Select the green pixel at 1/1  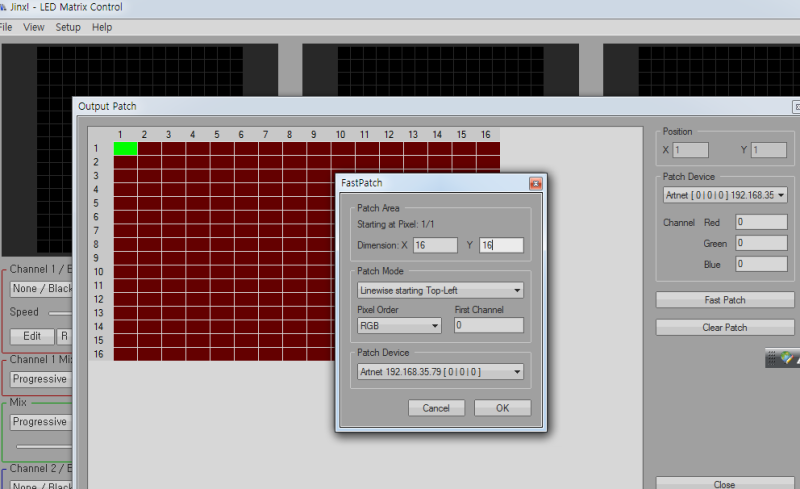click(x=126, y=149)
